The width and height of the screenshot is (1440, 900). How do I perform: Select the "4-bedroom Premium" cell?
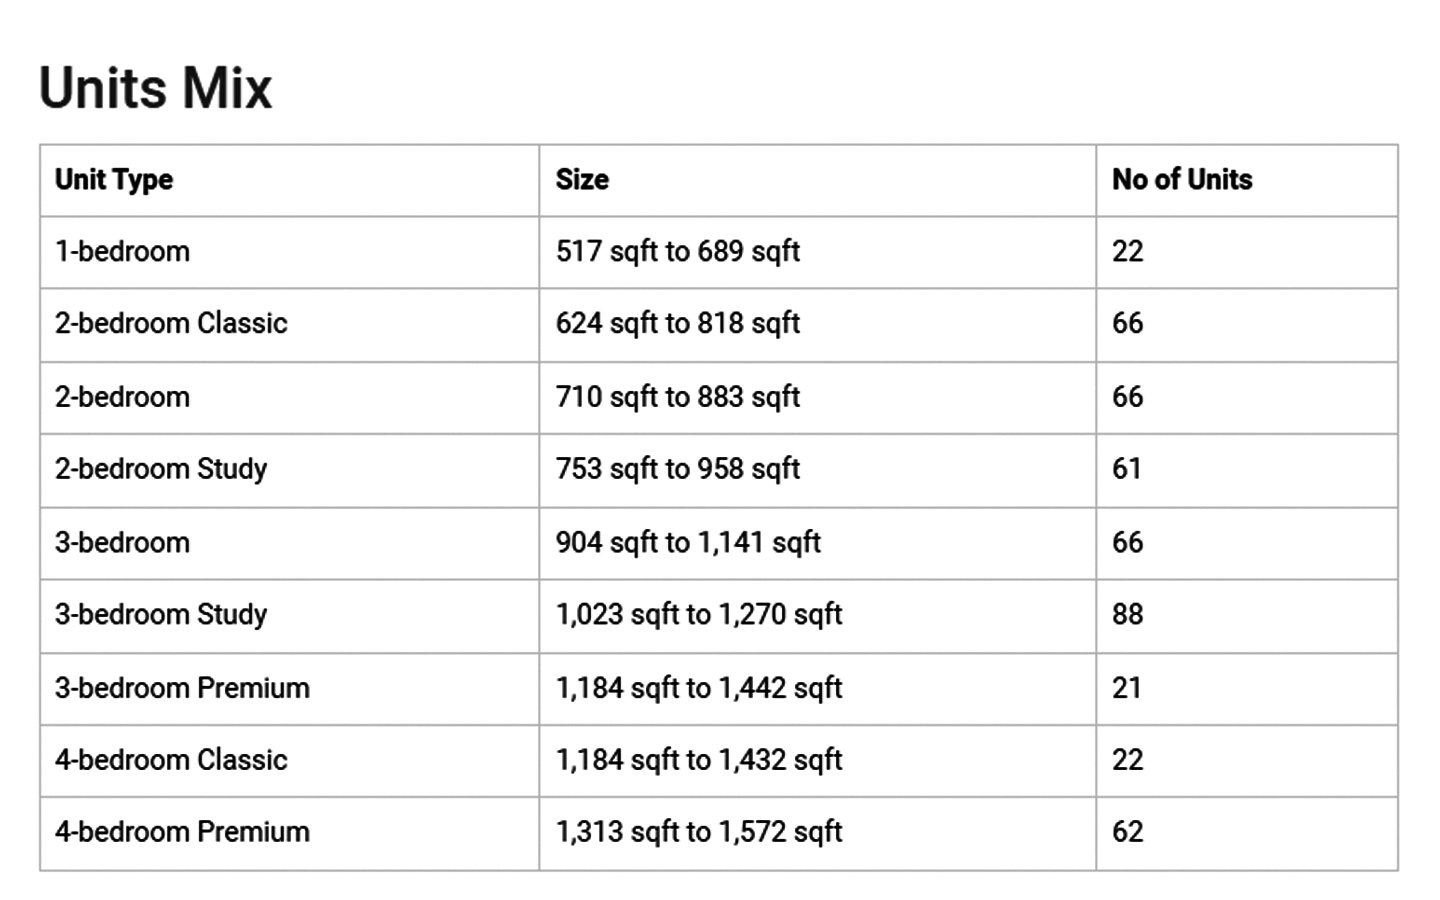tap(182, 832)
